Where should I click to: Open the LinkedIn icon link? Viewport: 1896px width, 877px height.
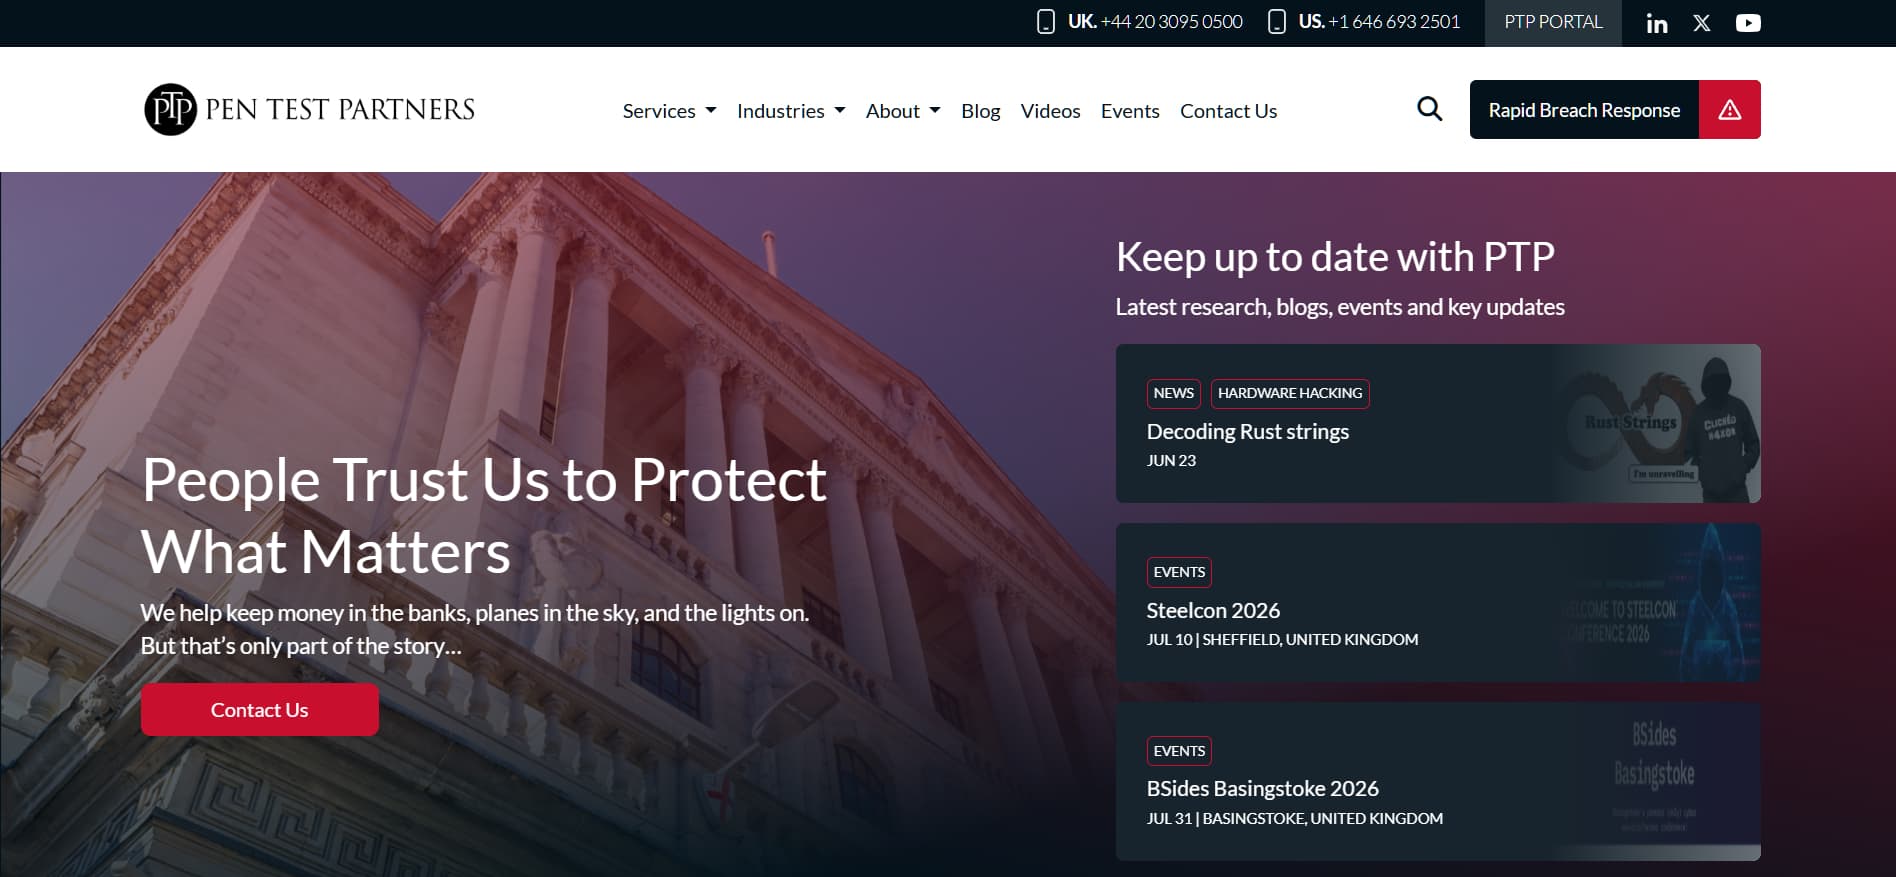point(1657,23)
